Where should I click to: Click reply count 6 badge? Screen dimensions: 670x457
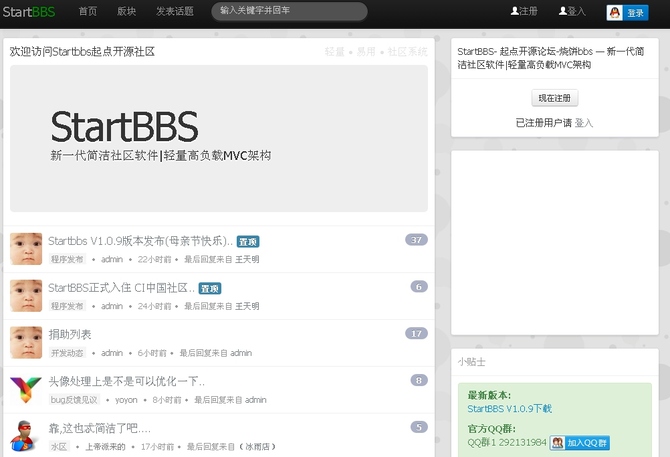tap(419, 287)
